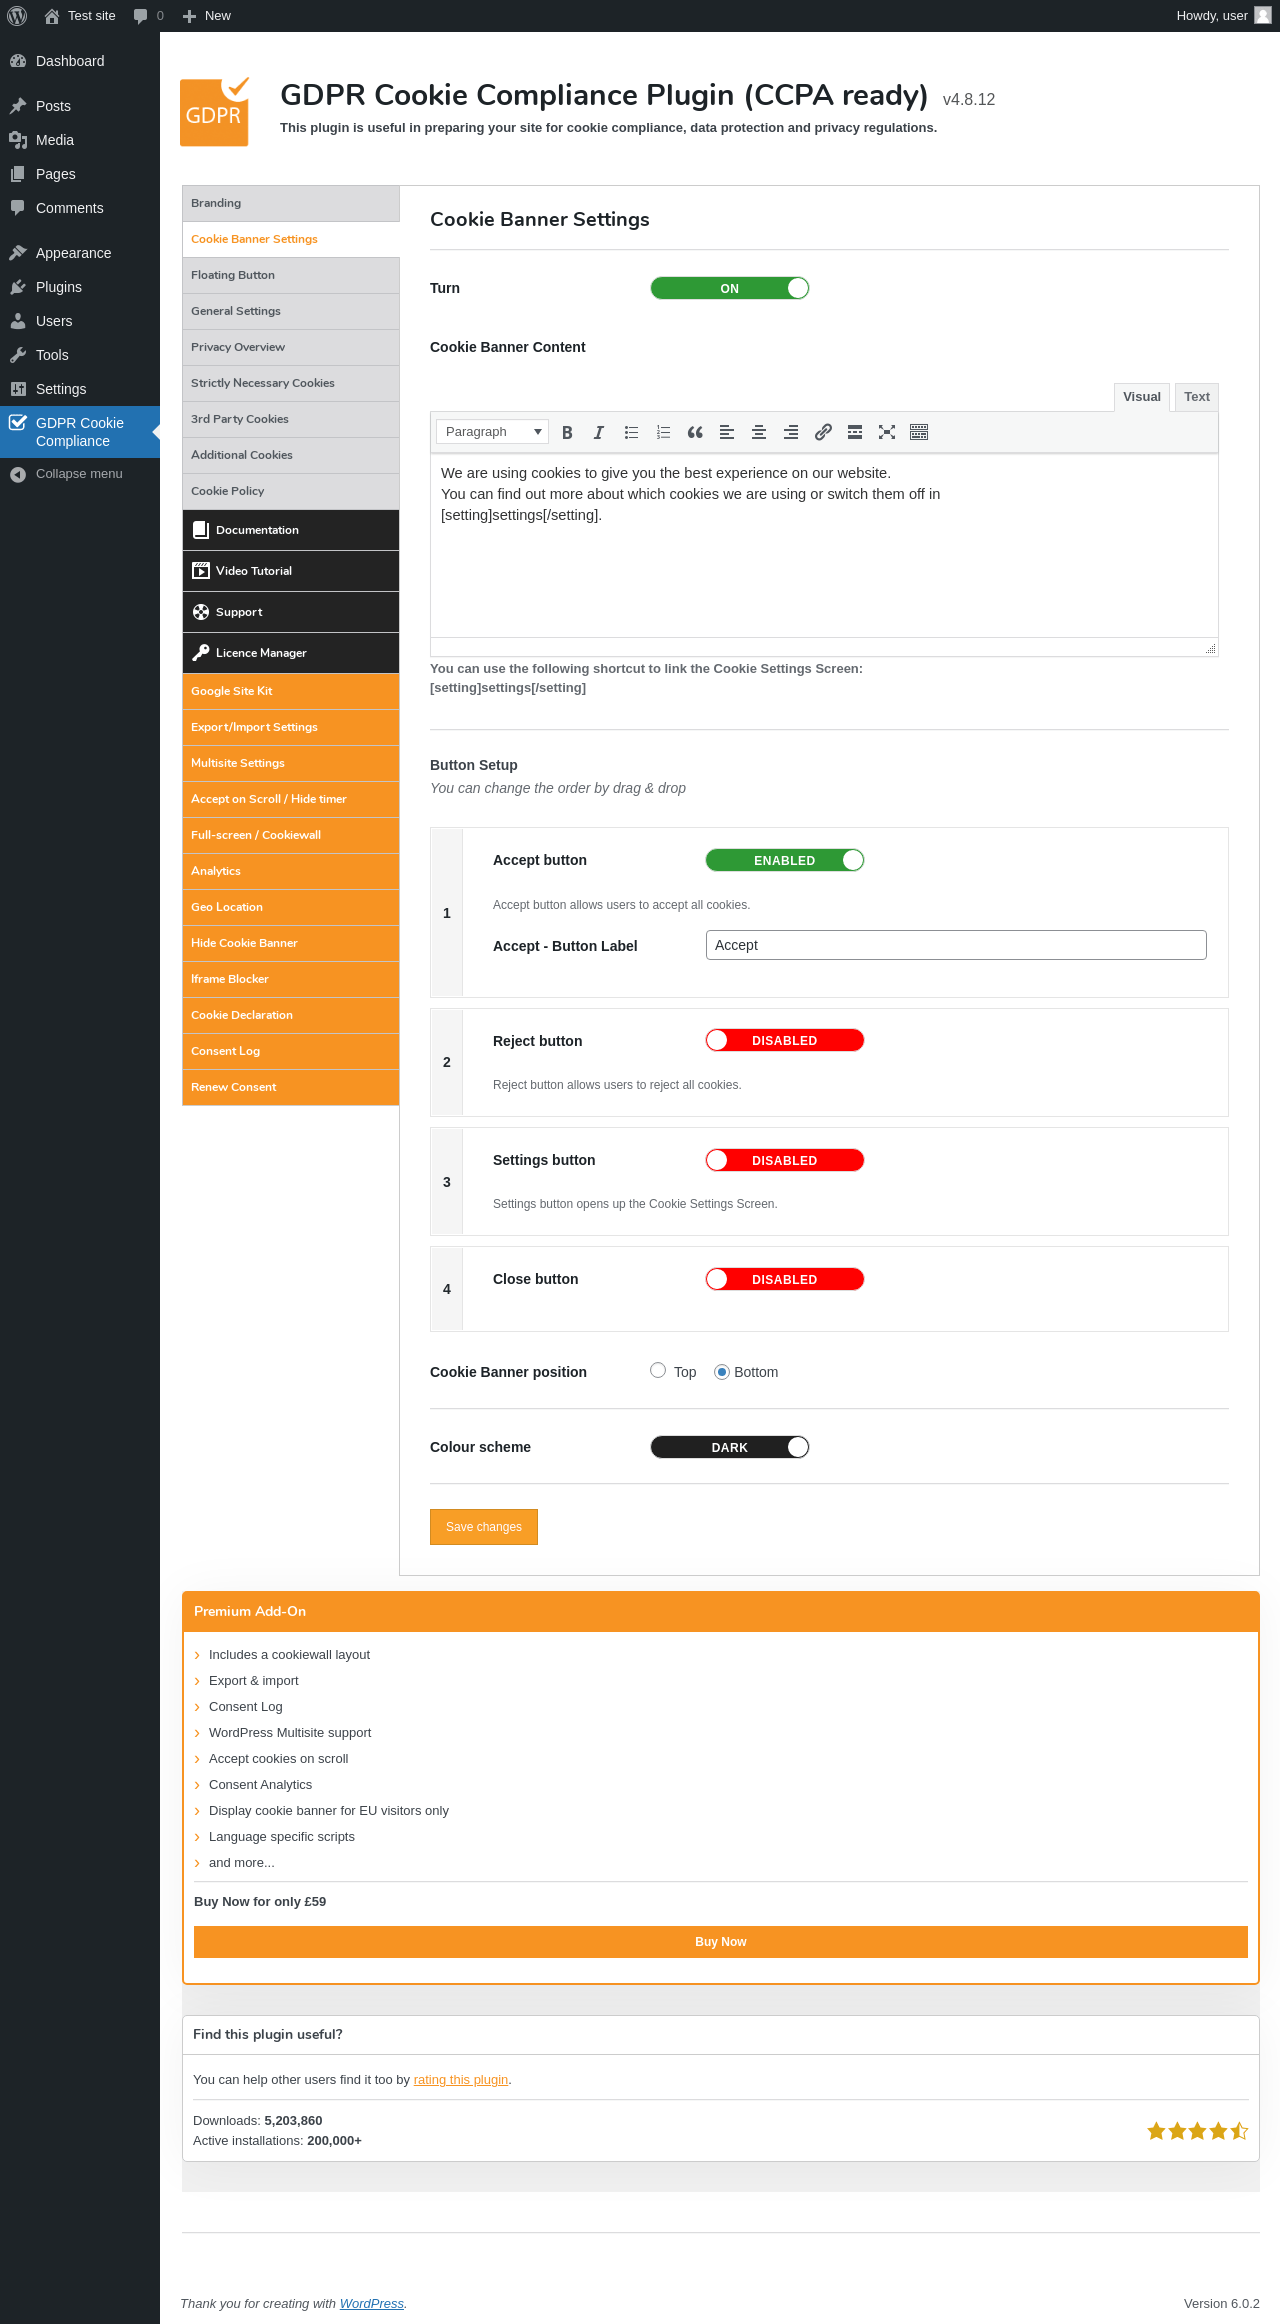Open the Geo Location tab
Viewport: 1280px width, 2324px height.
[291, 907]
